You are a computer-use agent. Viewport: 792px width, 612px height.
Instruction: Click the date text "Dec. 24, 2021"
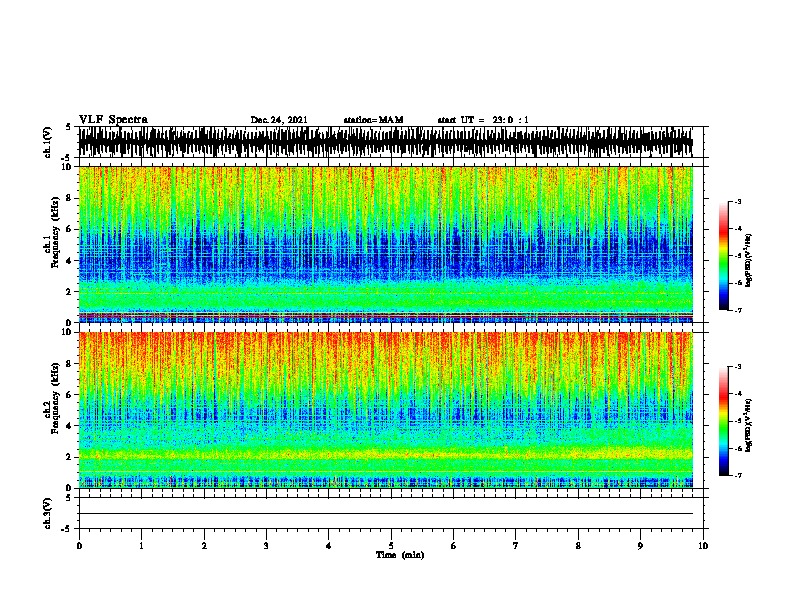pos(279,120)
